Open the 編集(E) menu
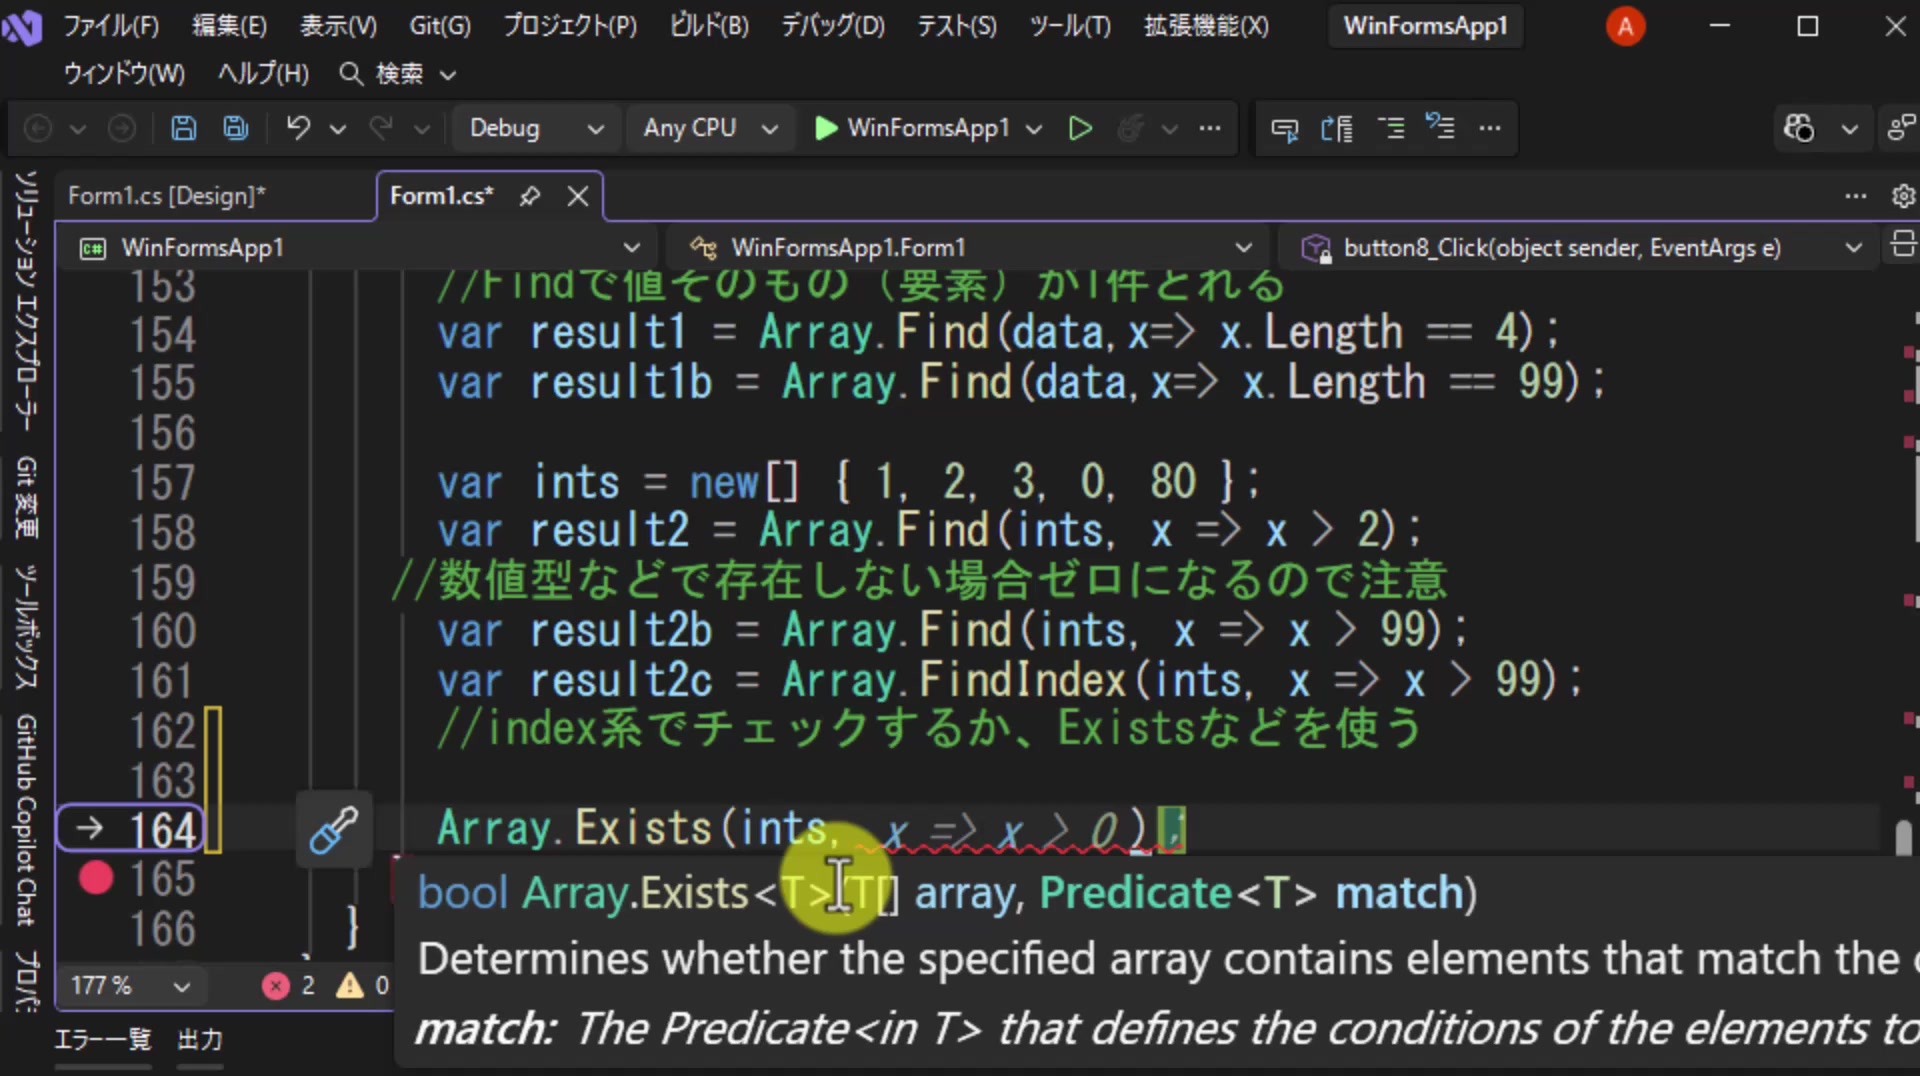This screenshot has width=1920, height=1076. 230,26
